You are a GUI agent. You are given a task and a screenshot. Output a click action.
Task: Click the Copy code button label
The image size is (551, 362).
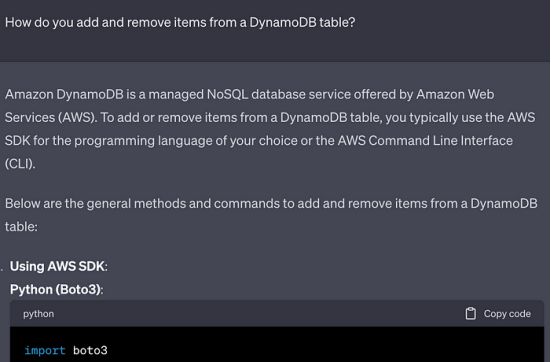click(507, 313)
